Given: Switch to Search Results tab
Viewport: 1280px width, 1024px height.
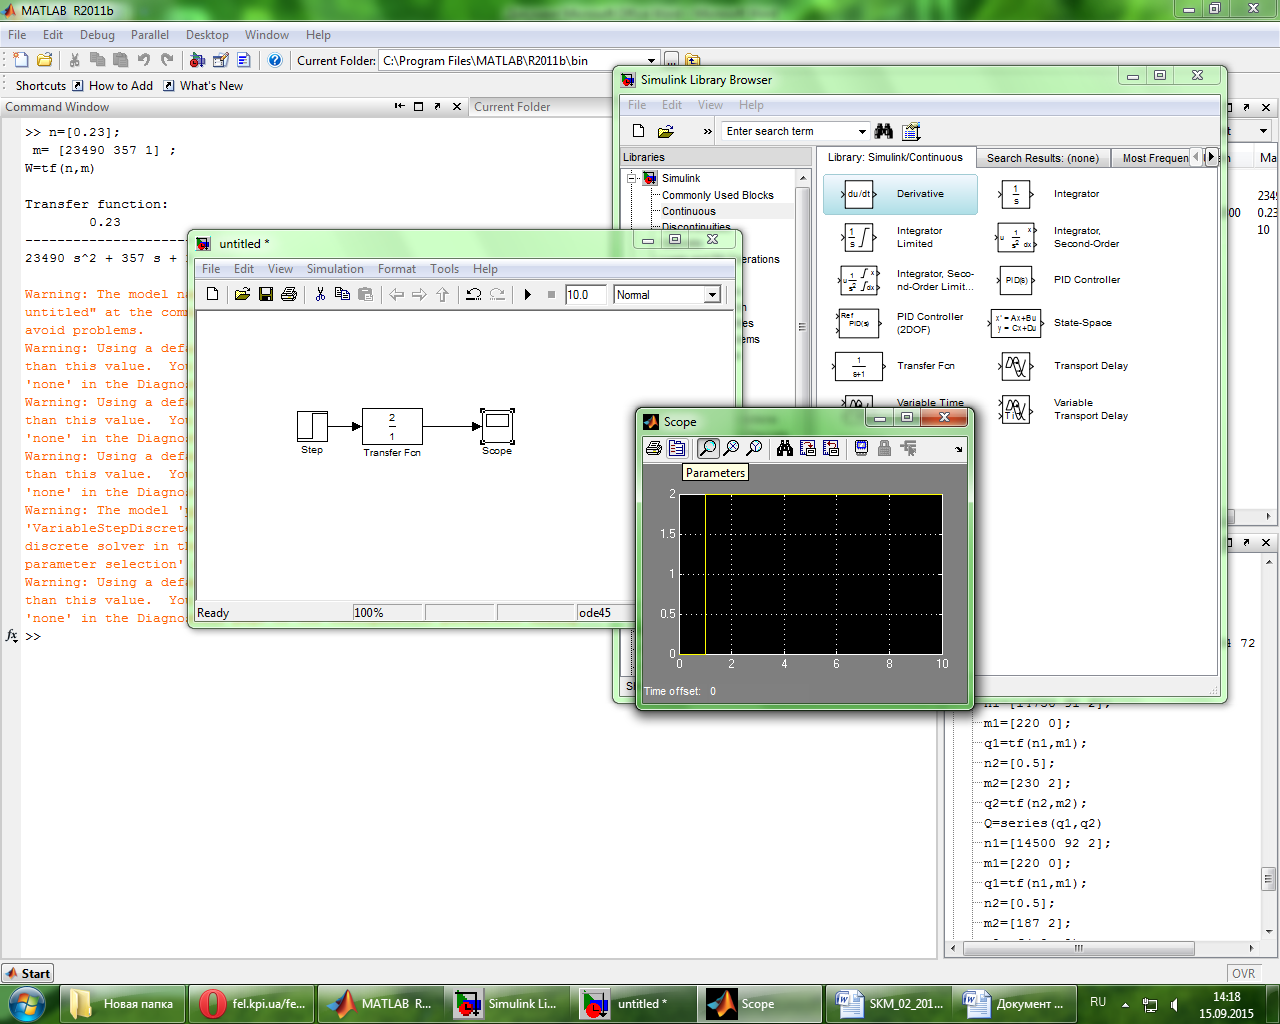Looking at the screenshot, I should [1042, 158].
